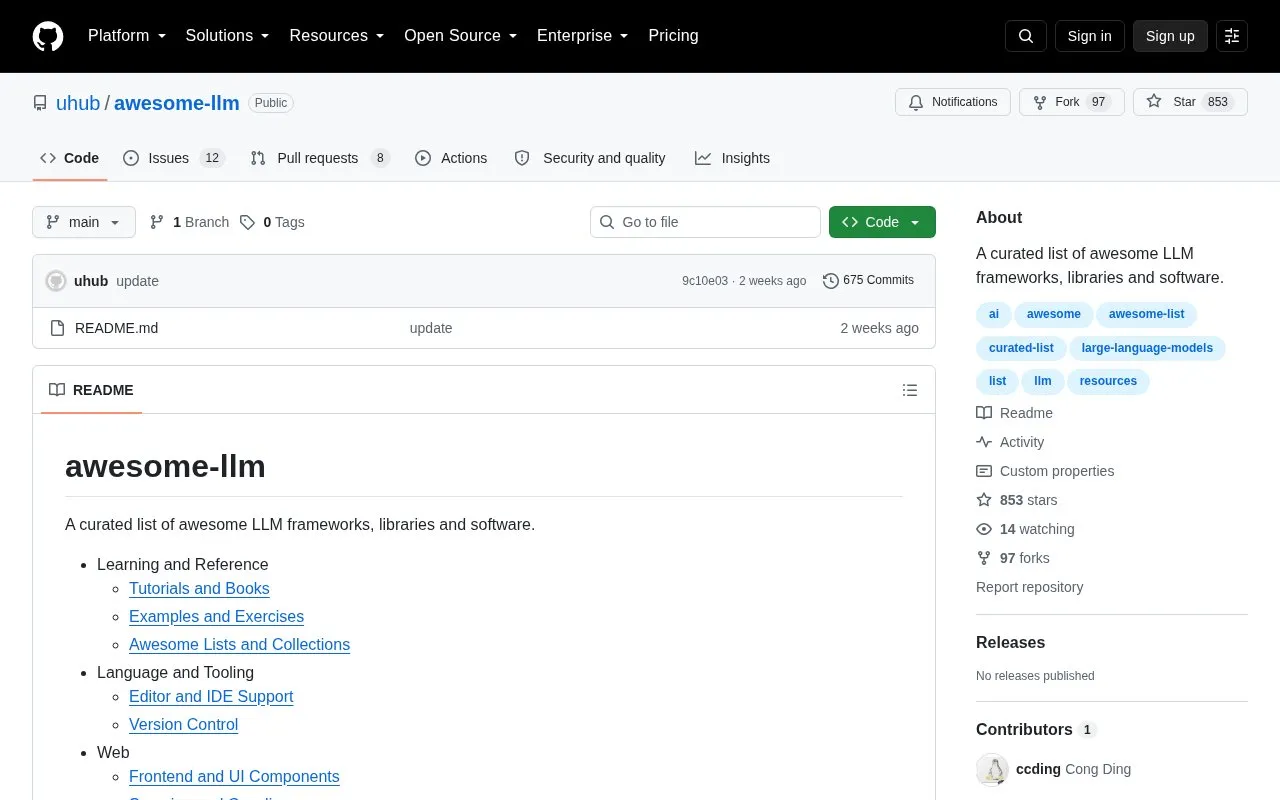Go to the GitHub logo homepage
Image resolution: width=1280 pixels, height=800 pixels.
[48, 36]
